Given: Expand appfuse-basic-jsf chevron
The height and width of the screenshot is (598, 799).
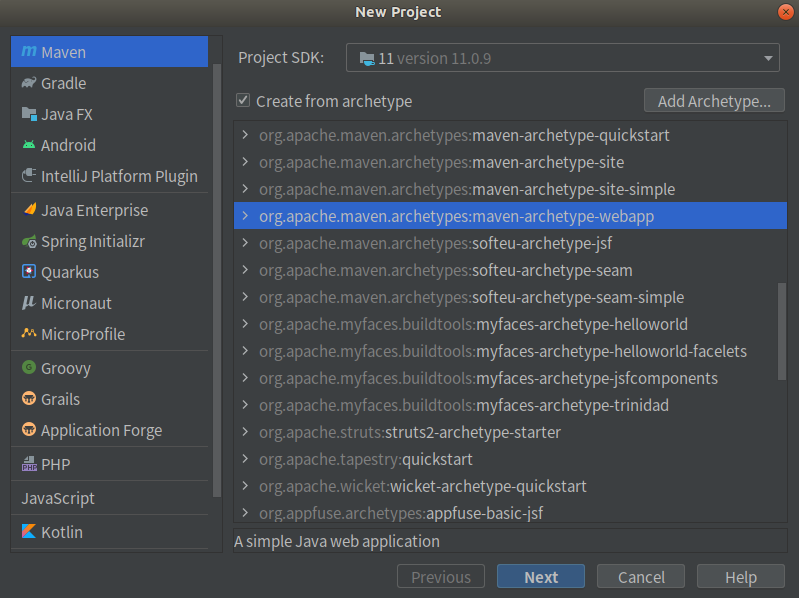Looking at the screenshot, I should coord(245,513).
